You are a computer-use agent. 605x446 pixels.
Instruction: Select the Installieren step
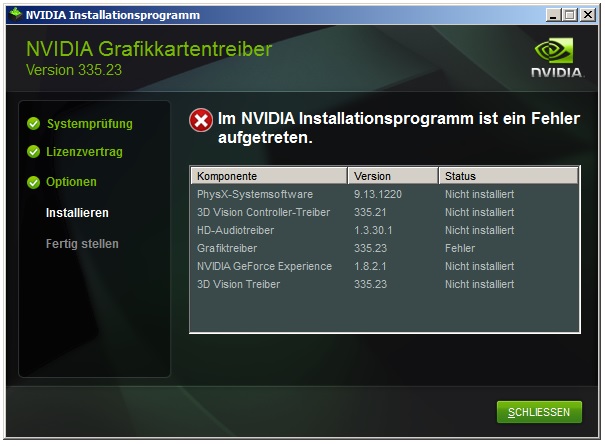77,213
